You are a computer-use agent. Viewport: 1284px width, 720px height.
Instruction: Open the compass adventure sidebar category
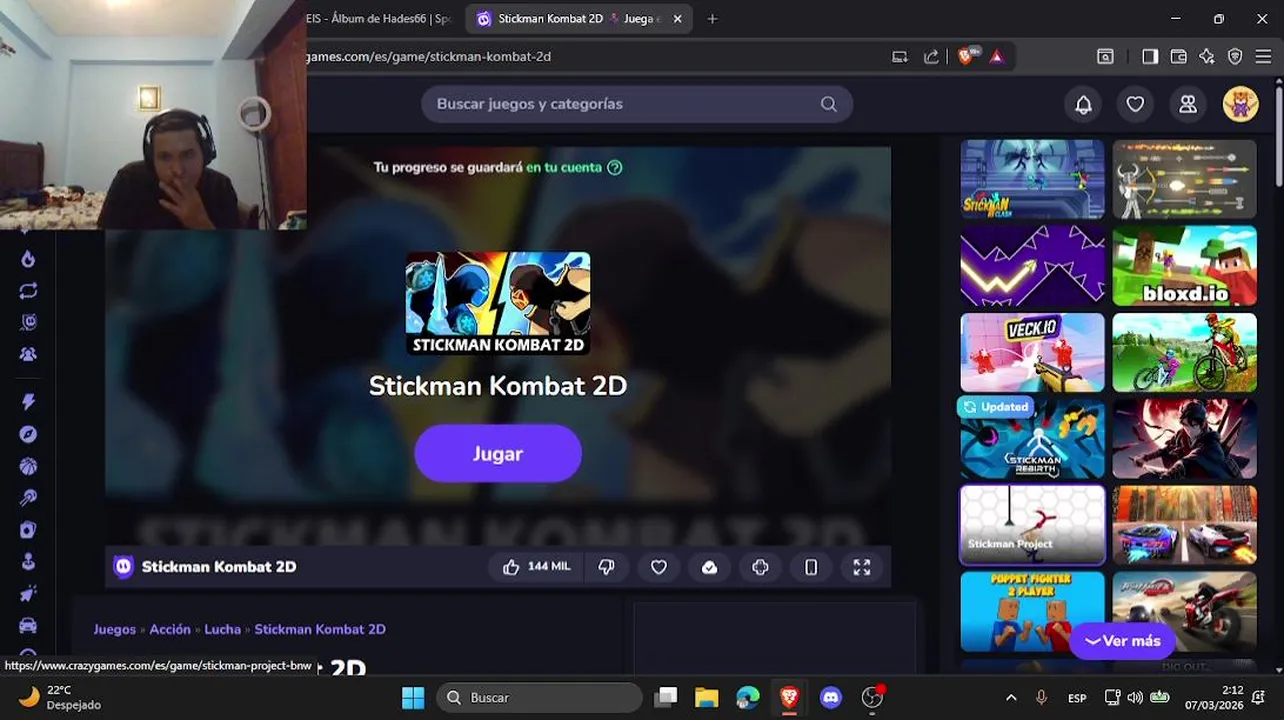click(28, 434)
